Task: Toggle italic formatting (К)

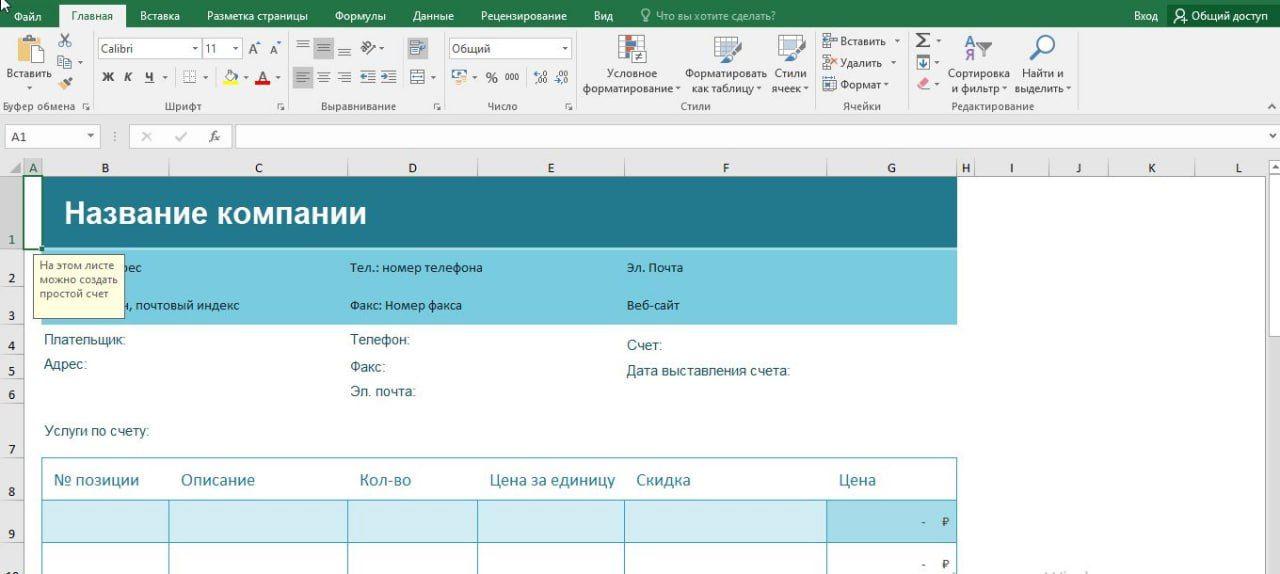Action: (x=128, y=77)
